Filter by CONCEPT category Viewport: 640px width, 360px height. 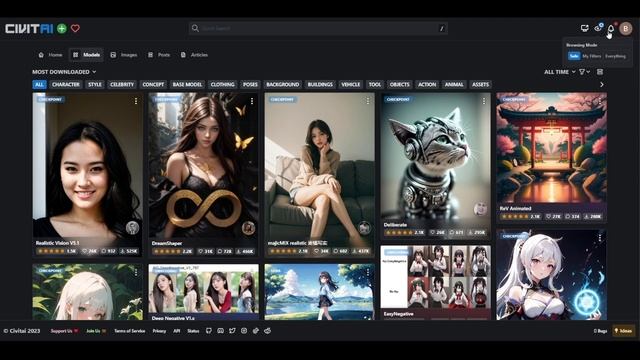click(x=153, y=84)
